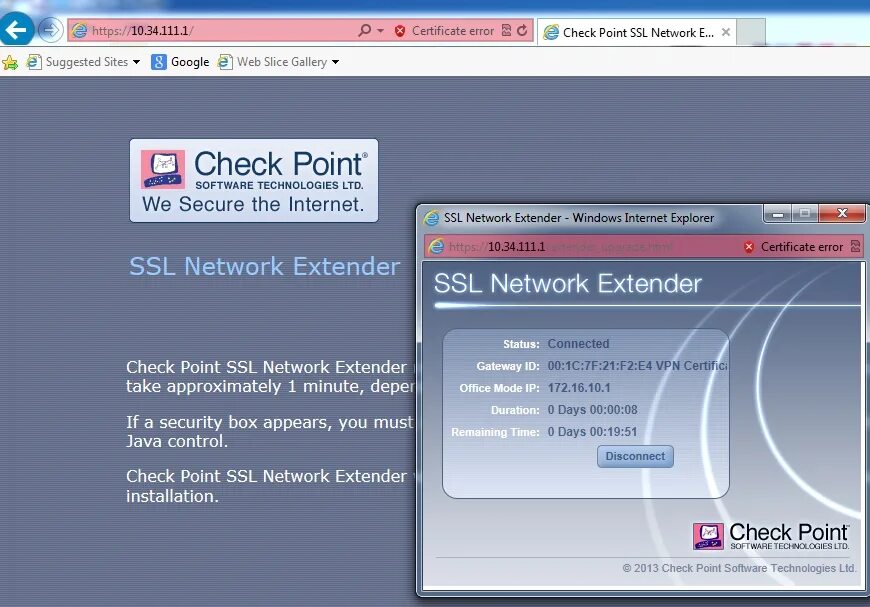Click the Web Slice Gallery page icon
The image size is (870, 607).
click(x=225, y=62)
